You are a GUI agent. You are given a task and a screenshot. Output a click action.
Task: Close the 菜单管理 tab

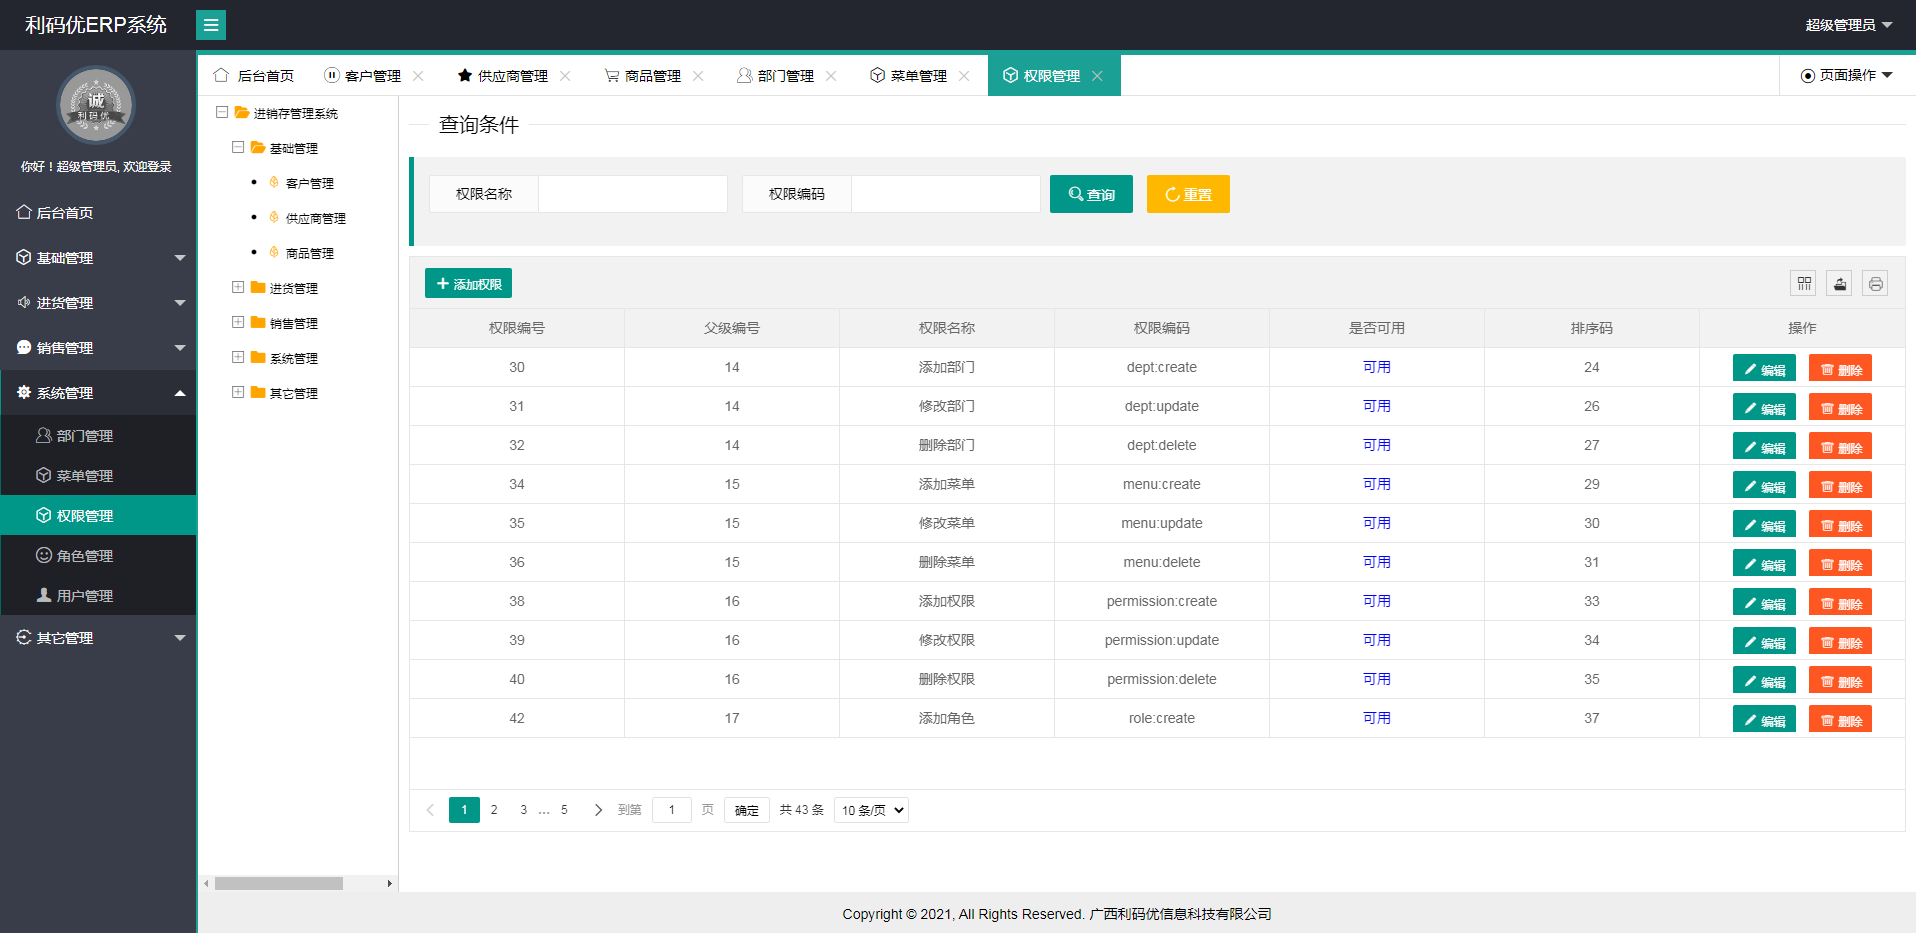(x=964, y=76)
